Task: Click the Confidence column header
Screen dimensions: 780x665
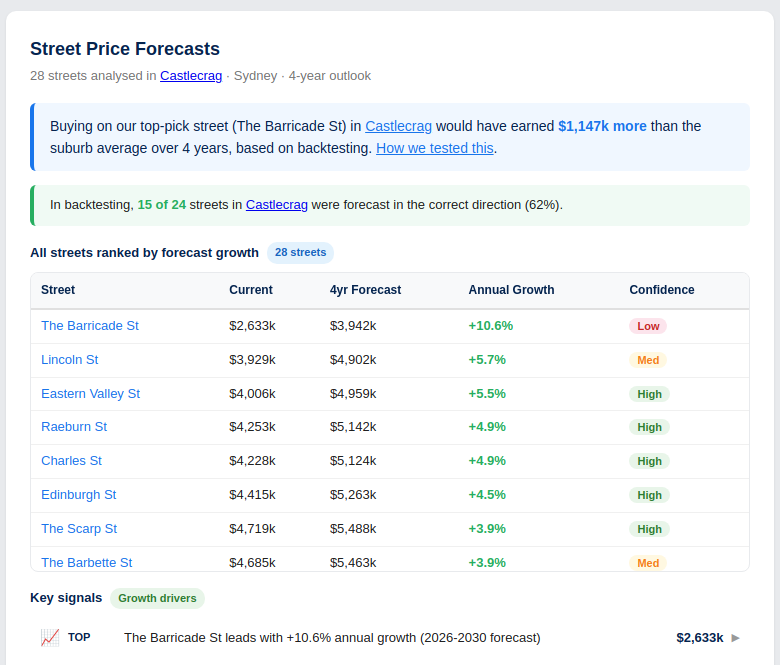Action: 661,290
